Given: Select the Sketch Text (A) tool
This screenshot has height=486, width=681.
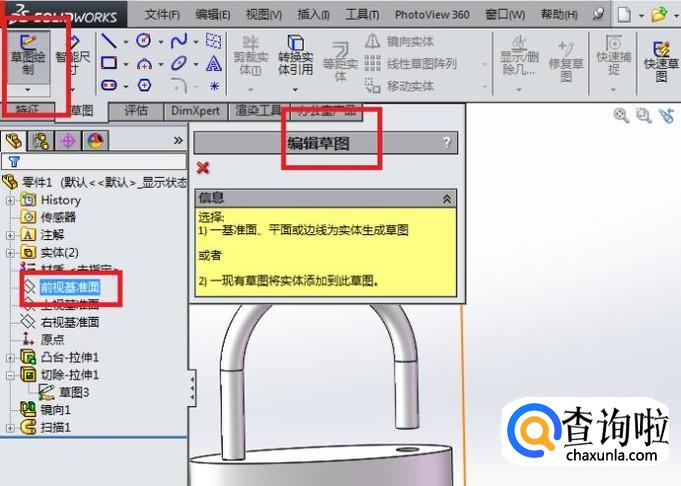Looking at the screenshot, I should pos(214,63).
